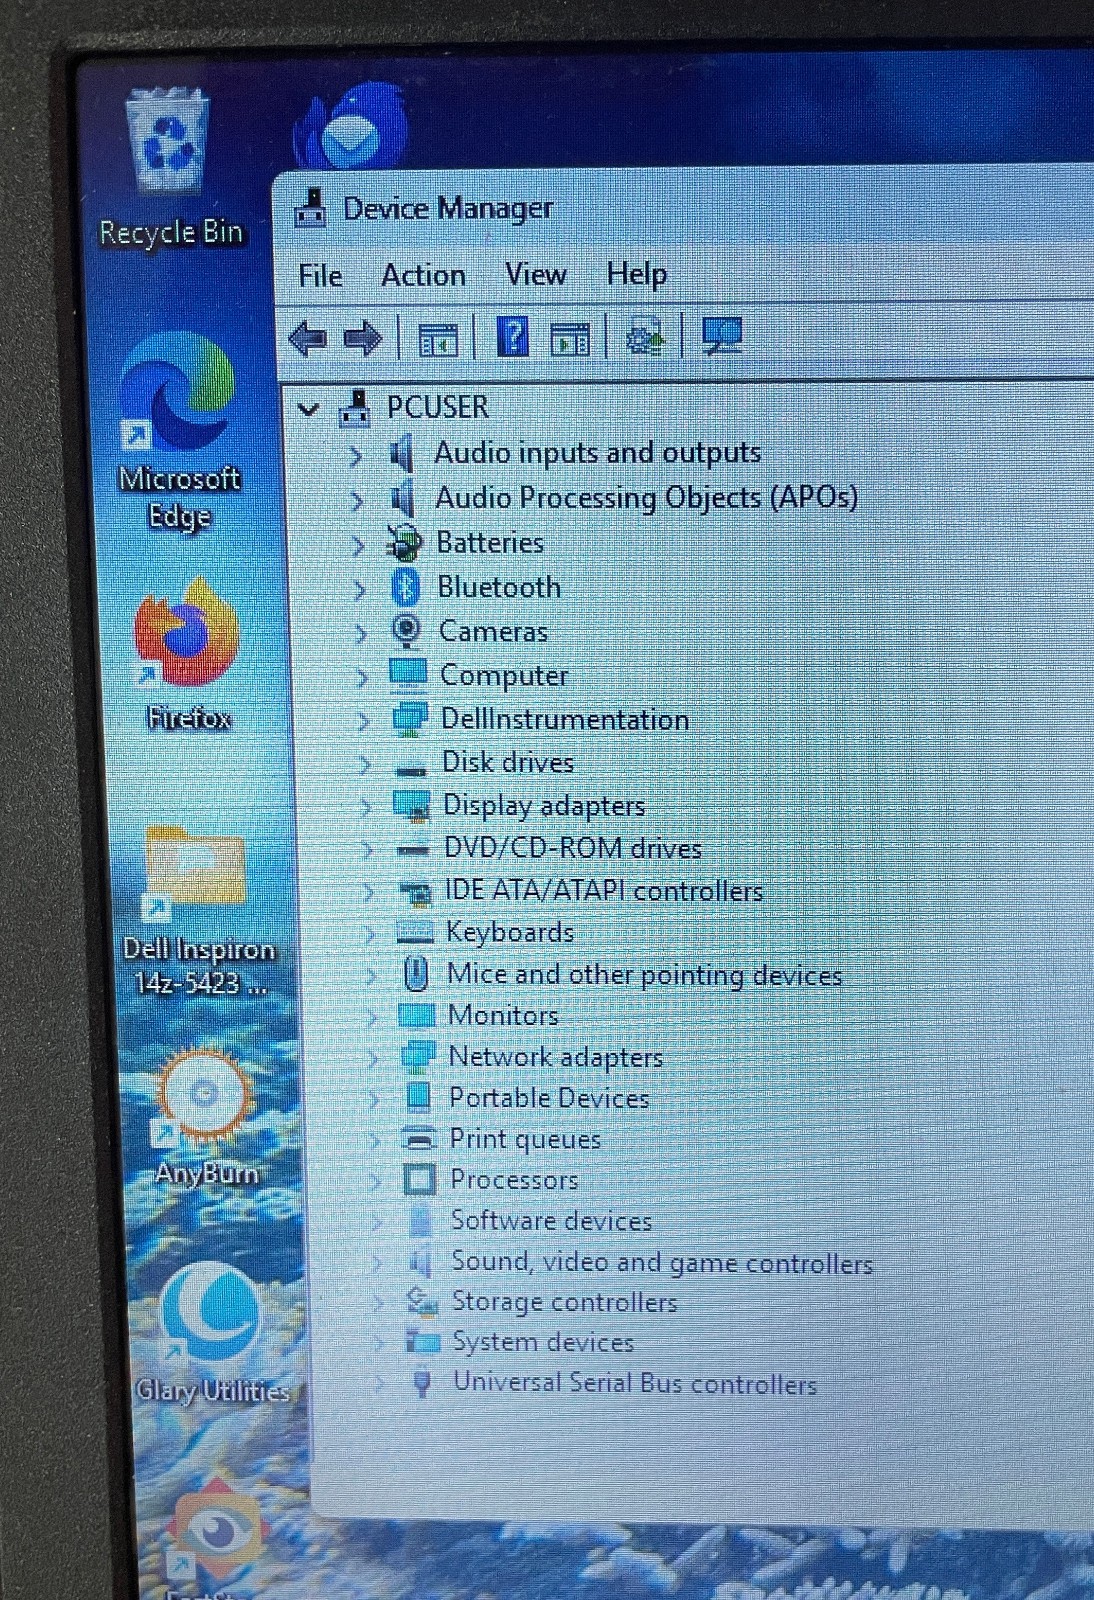Launch Microsoft Edge from the desktop
The width and height of the screenshot is (1094, 1600).
click(x=179, y=430)
